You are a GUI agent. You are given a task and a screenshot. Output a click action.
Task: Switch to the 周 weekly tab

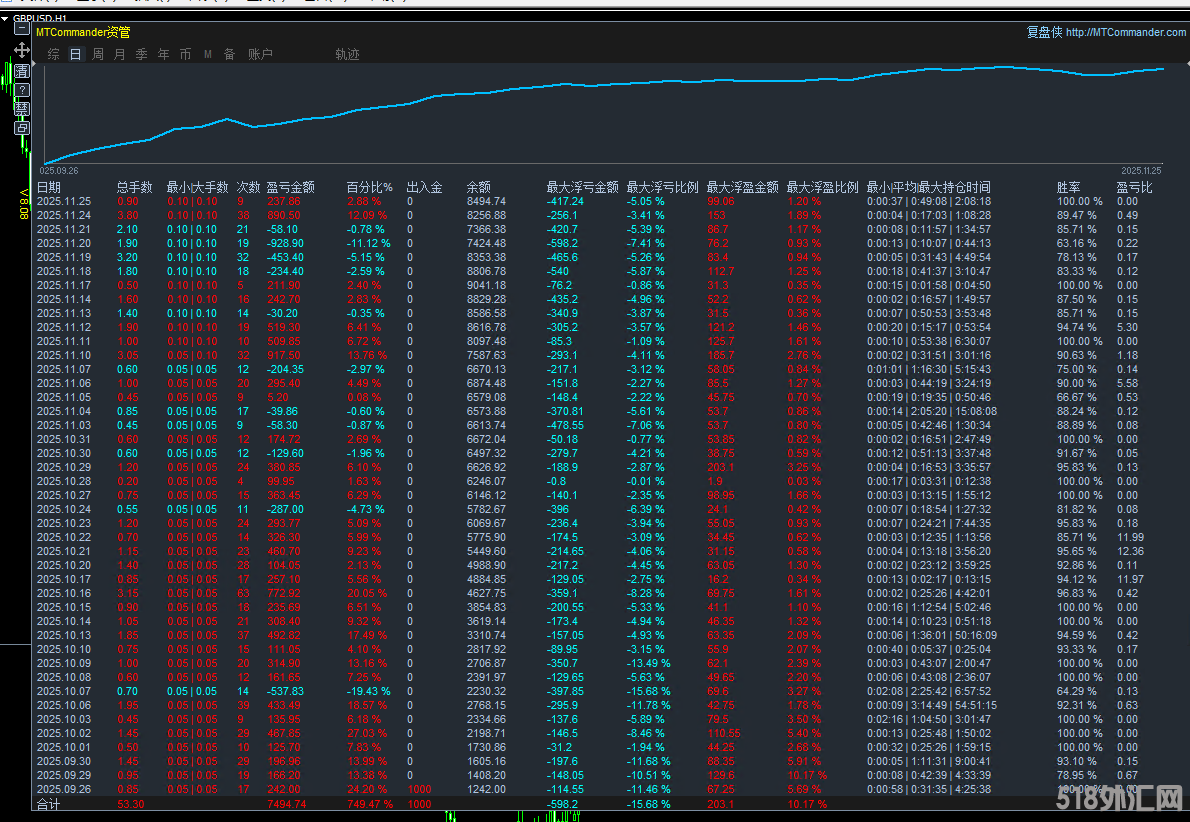(x=97, y=55)
